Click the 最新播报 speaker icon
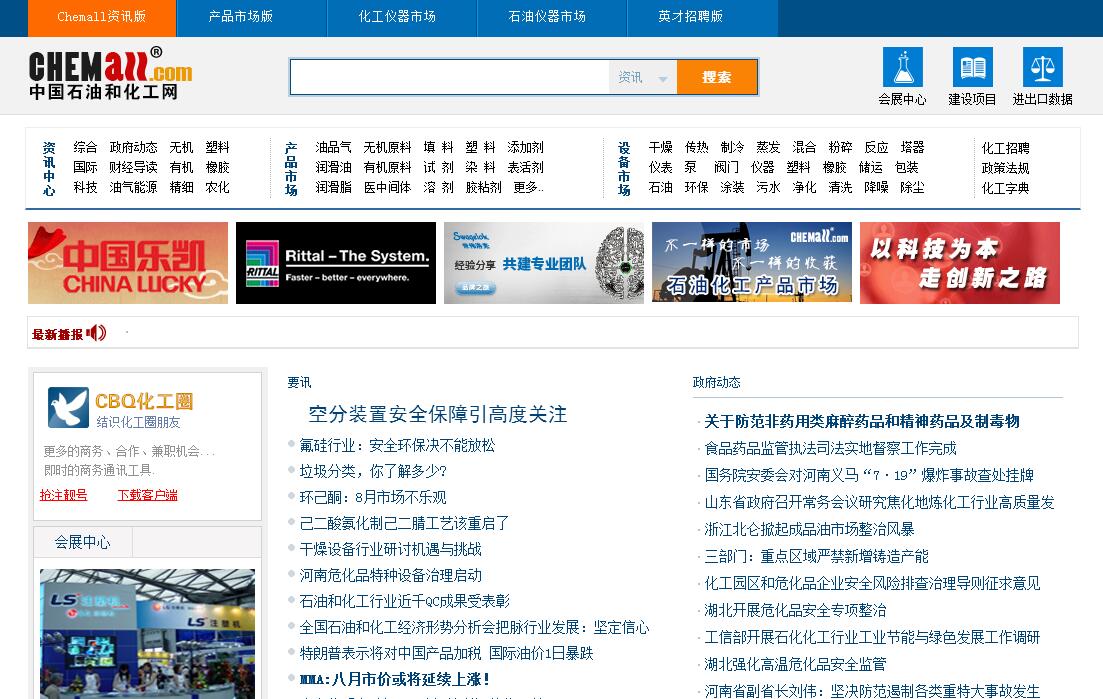This screenshot has height=699, width=1103. point(97,333)
